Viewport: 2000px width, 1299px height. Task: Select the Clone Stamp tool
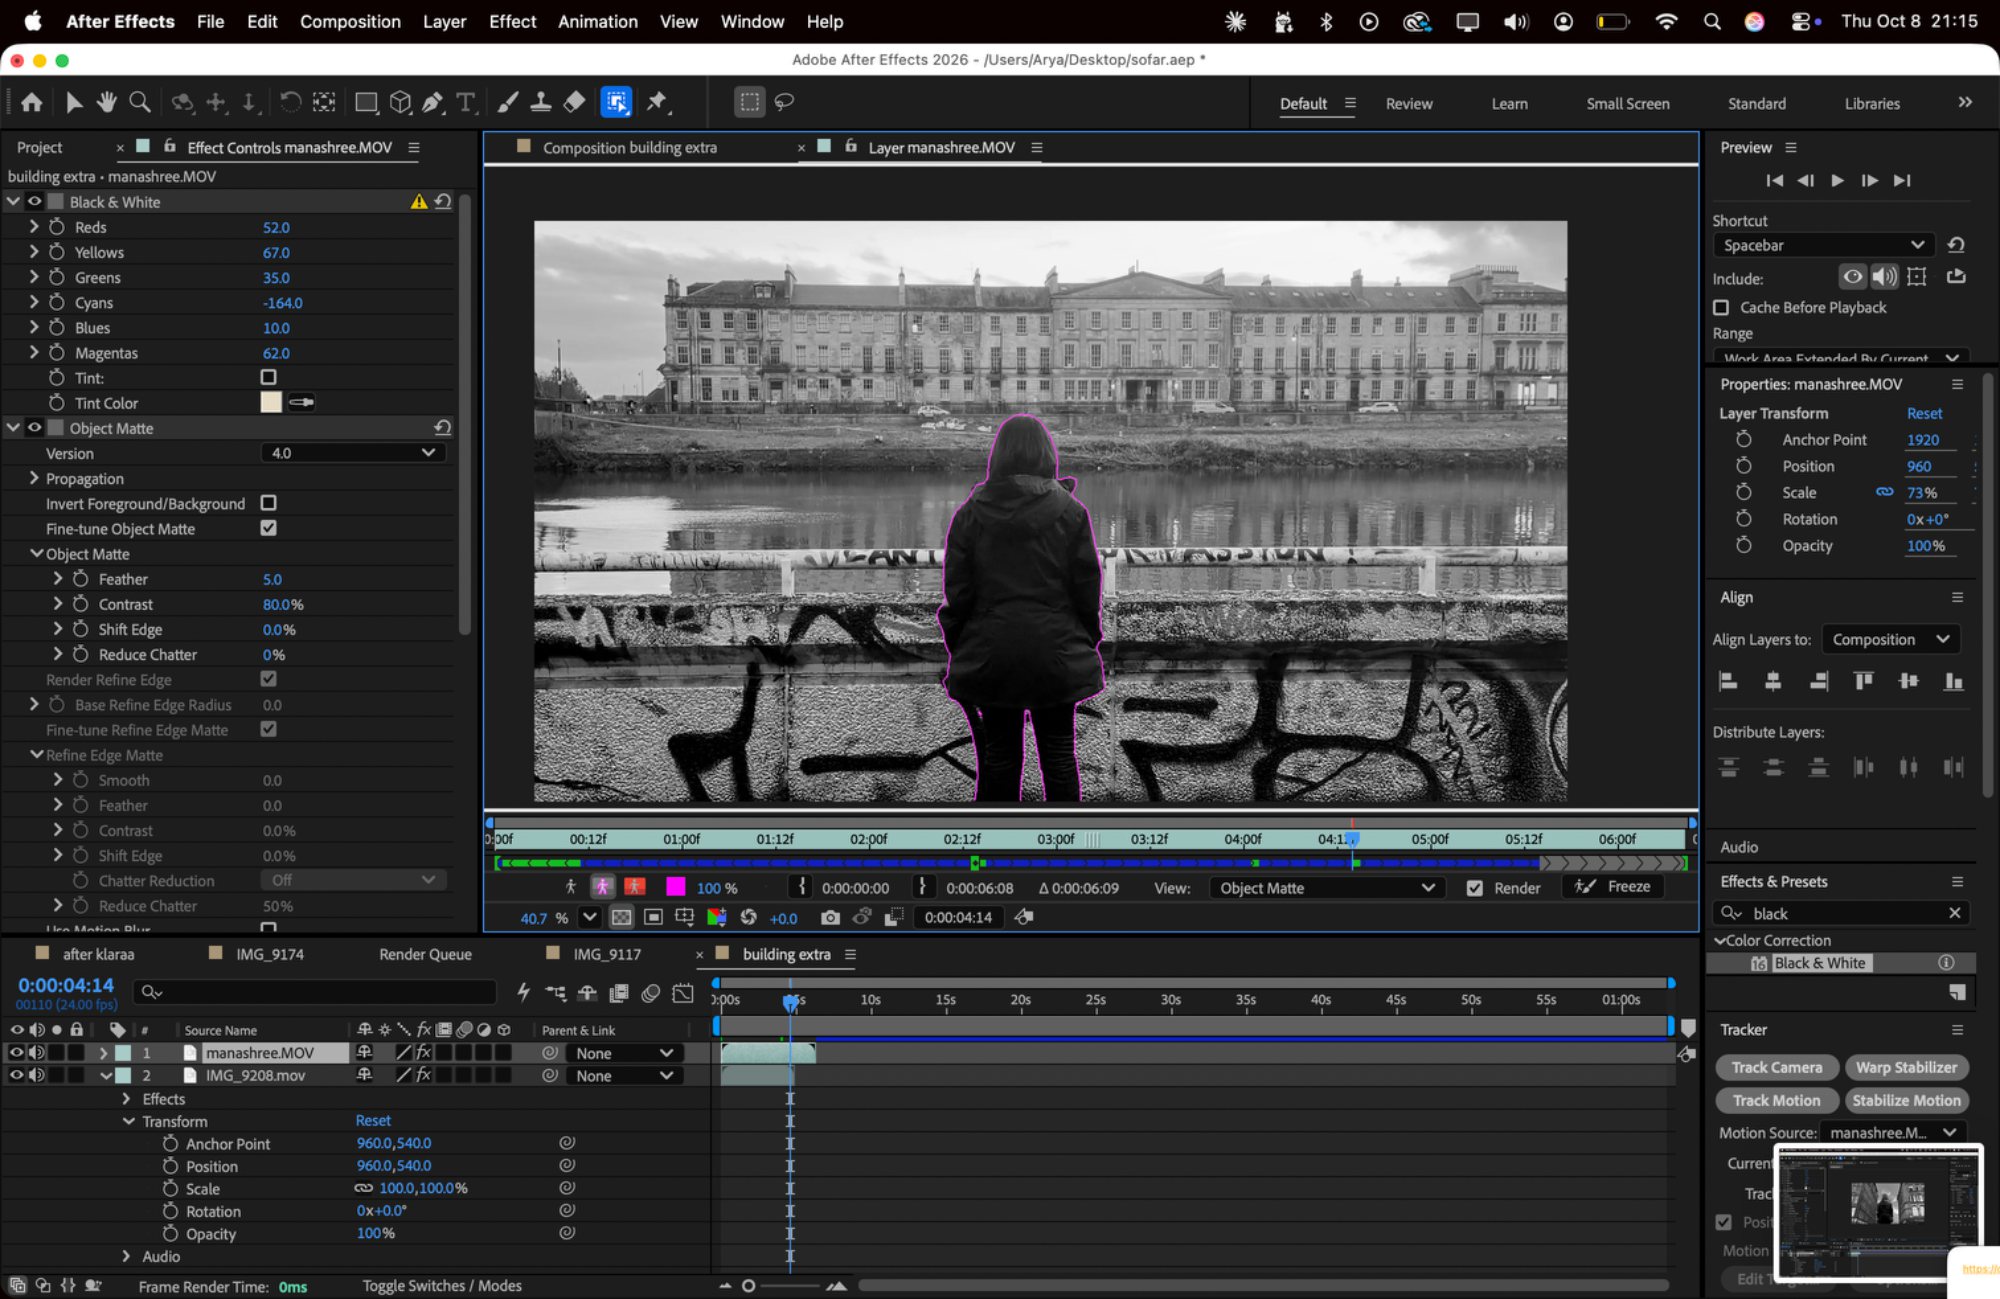541,102
